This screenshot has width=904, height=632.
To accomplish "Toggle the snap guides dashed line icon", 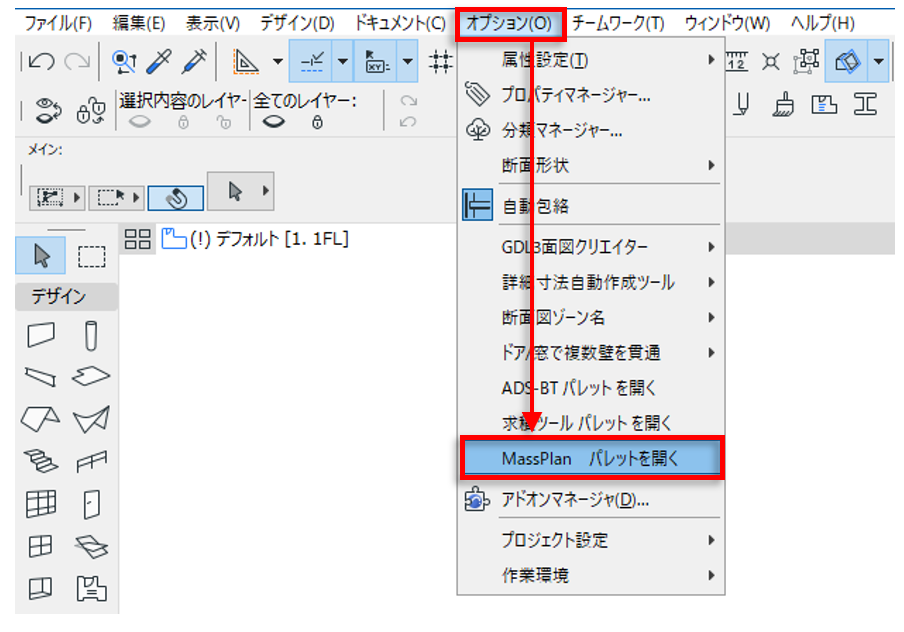I will point(312,61).
